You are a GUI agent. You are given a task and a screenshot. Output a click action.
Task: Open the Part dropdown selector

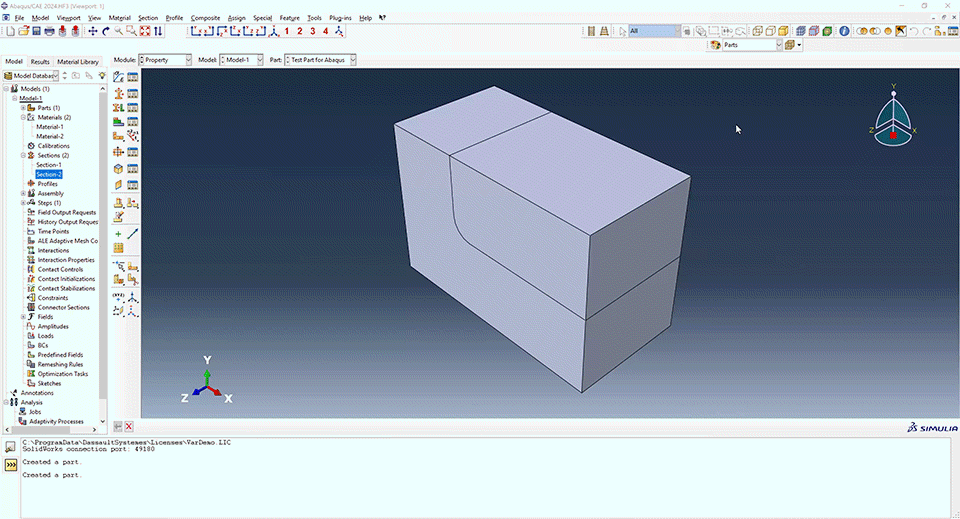pos(322,60)
